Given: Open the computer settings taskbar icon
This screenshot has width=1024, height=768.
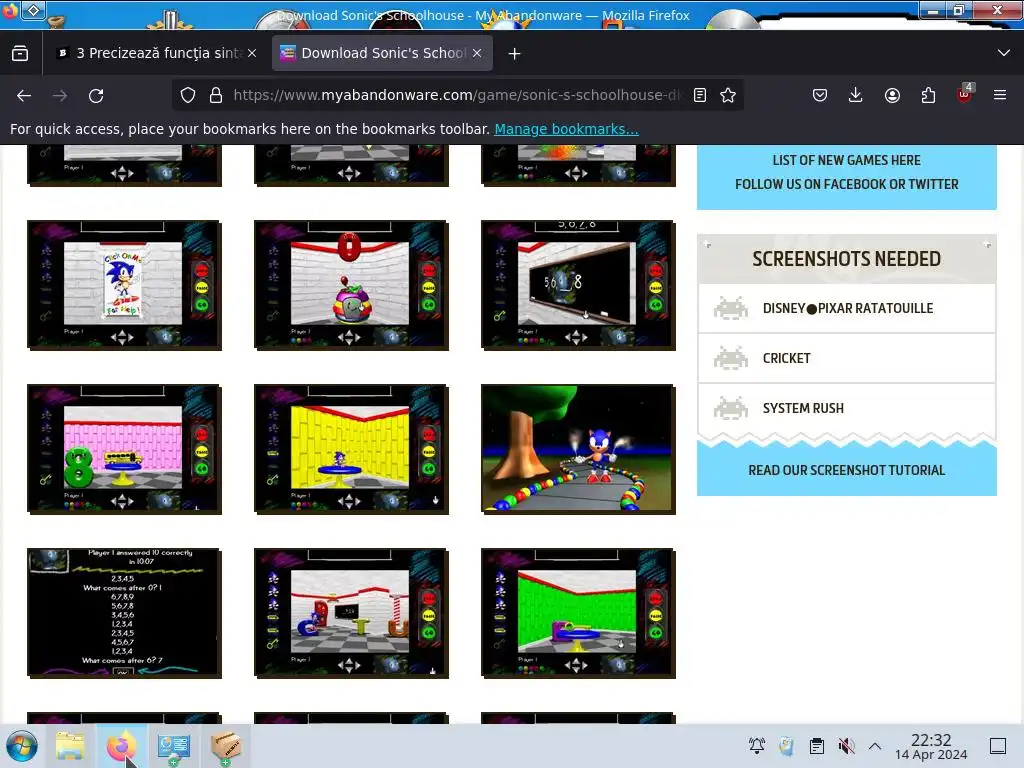Looking at the screenshot, I should coord(174,746).
